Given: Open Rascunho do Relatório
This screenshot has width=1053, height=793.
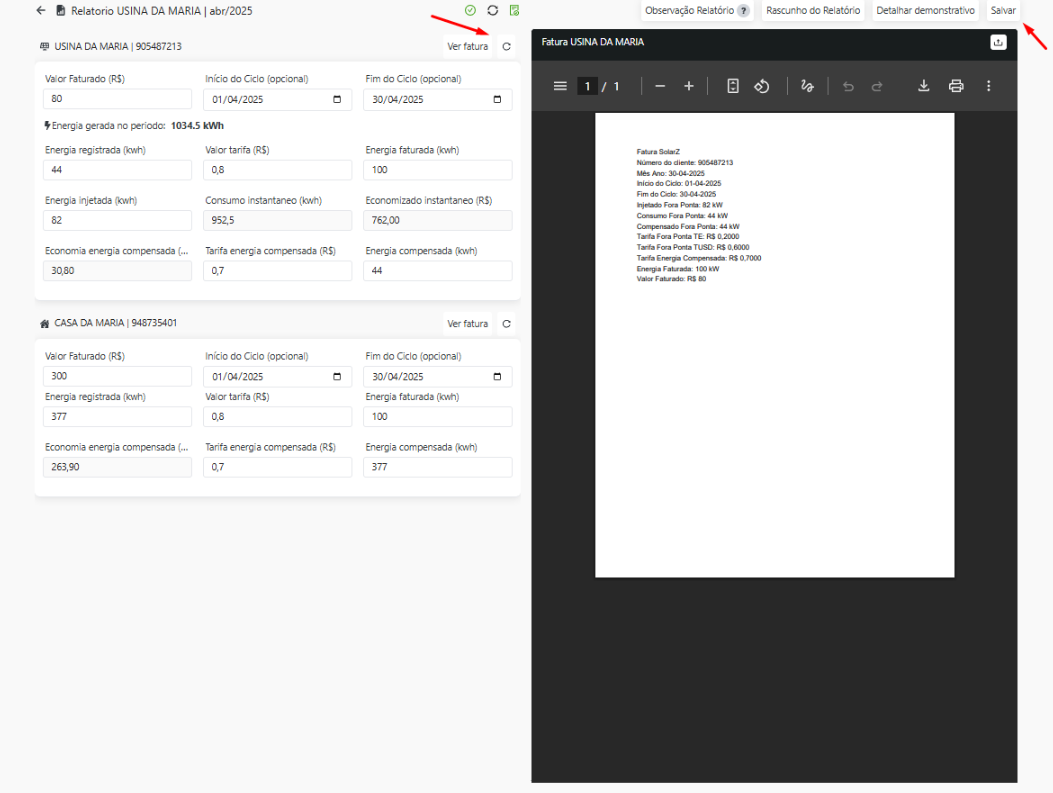Looking at the screenshot, I should pos(813,11).
